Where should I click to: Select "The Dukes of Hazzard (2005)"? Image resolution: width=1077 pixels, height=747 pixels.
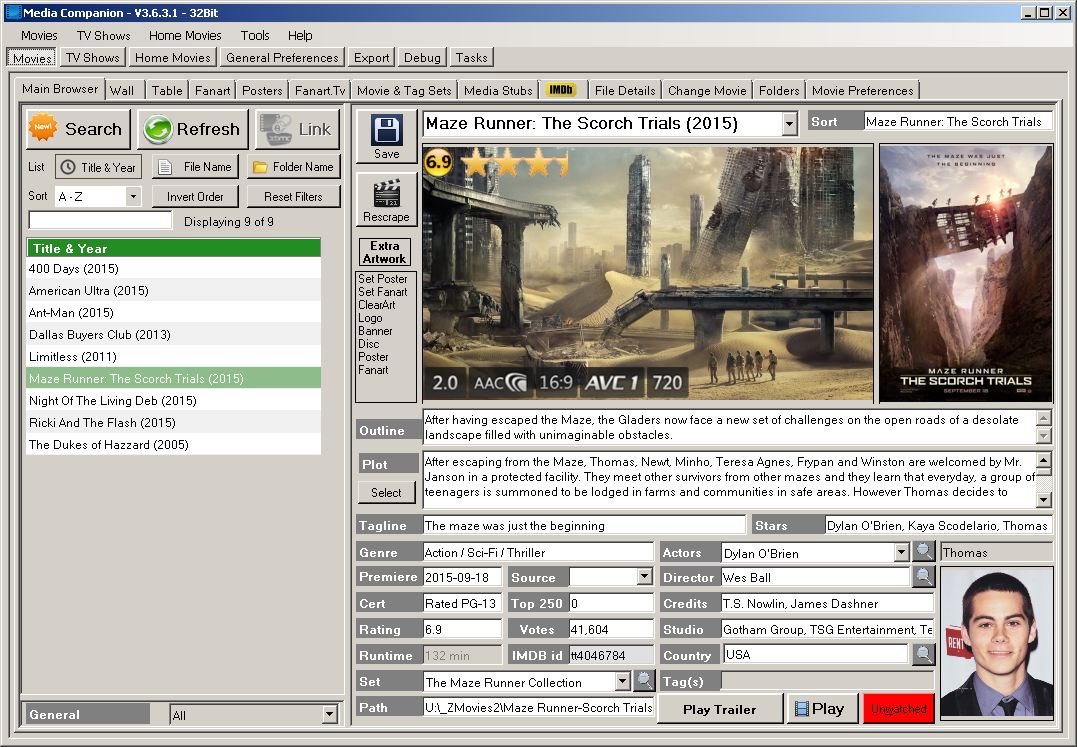pyautogui.click(x=173, y=444)
